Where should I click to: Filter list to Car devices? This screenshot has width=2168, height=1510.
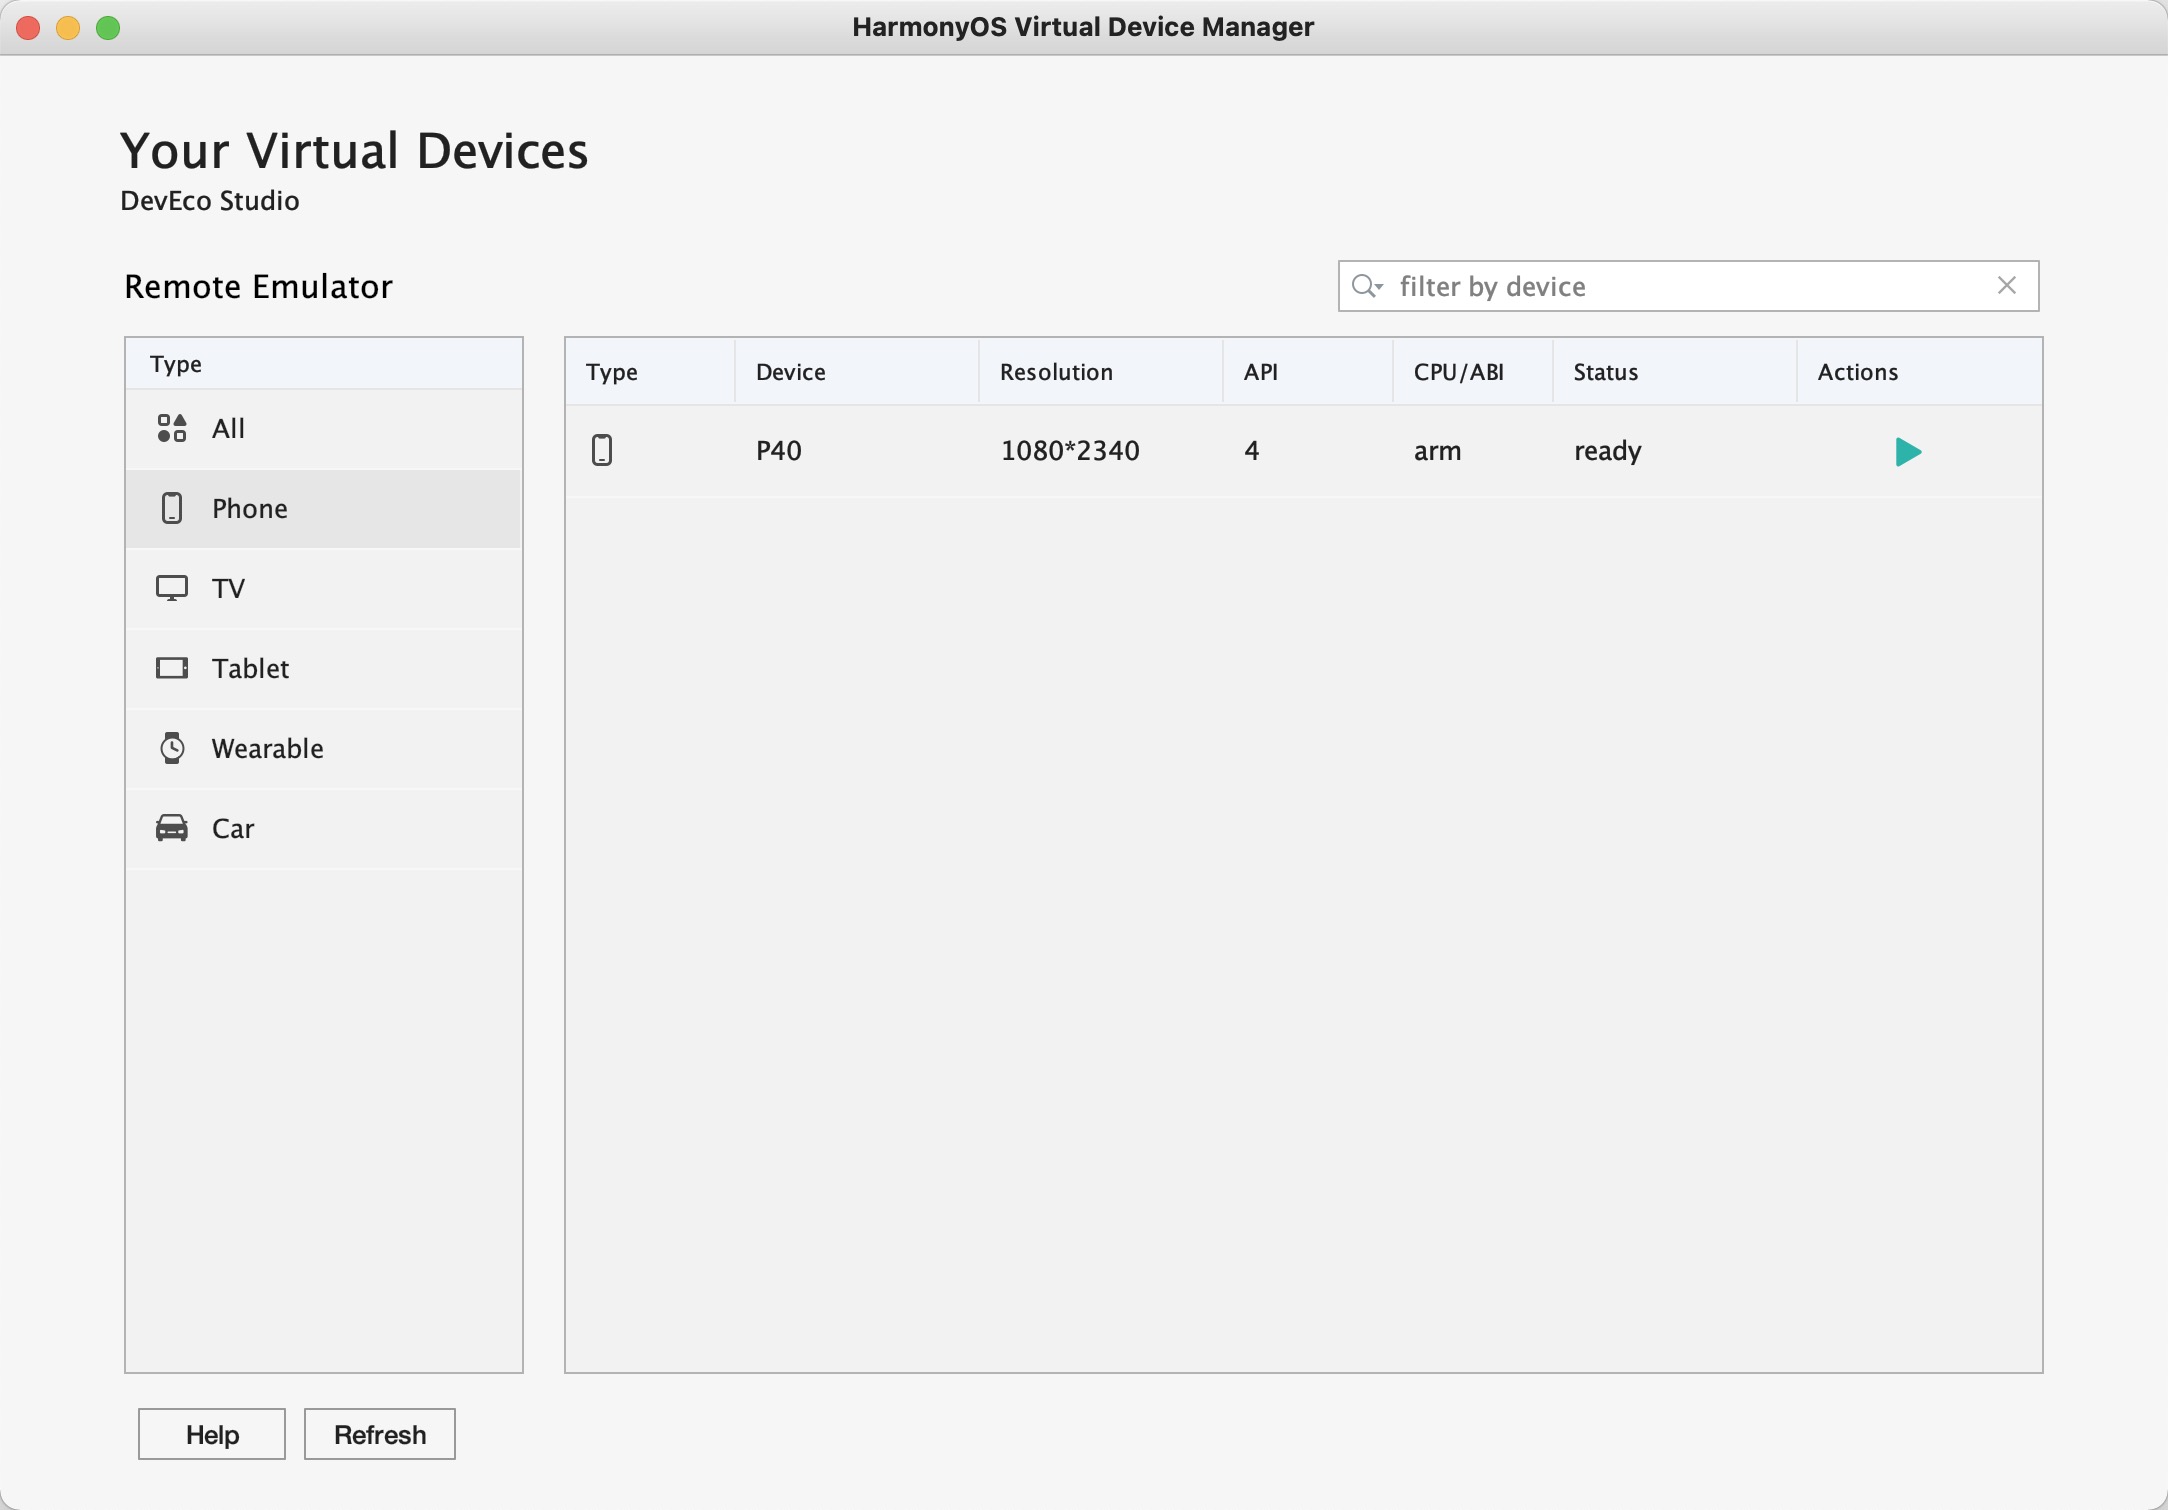tap(323, 829)
